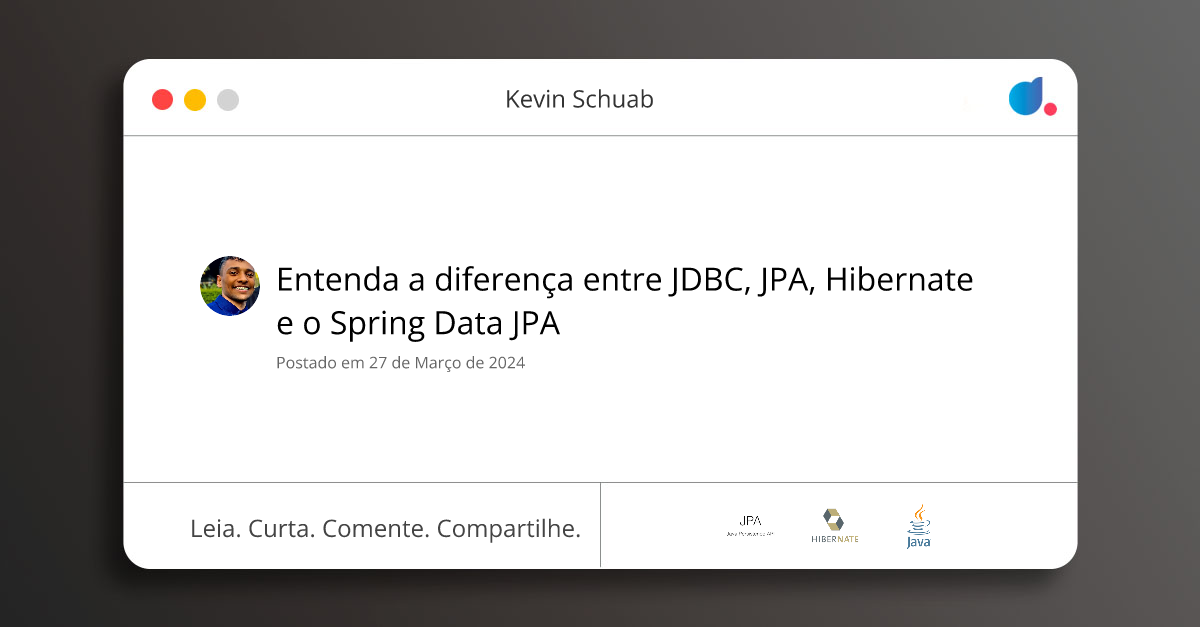Click the blue D-shaped brand logo
Viewport: 1200px width, 628px height.
click(x=1026, y=96)
